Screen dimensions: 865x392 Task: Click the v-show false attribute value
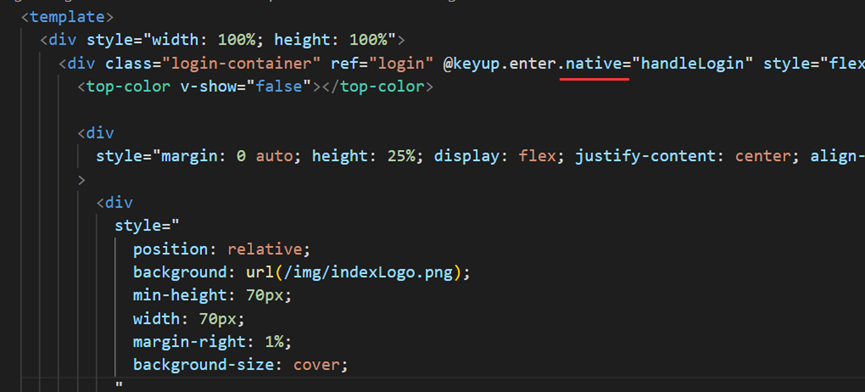(279, 87)
